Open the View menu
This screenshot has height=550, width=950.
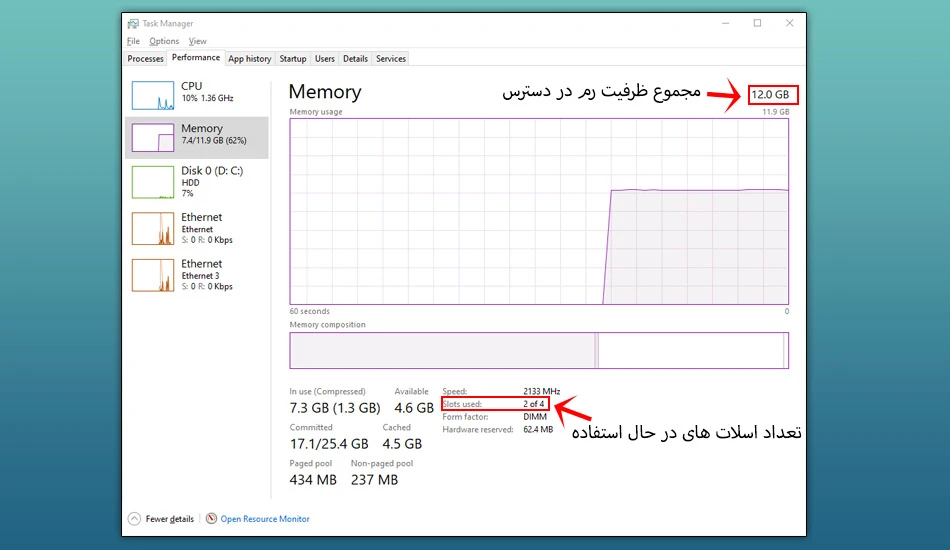pyautogui.click(x=198, y=41)
